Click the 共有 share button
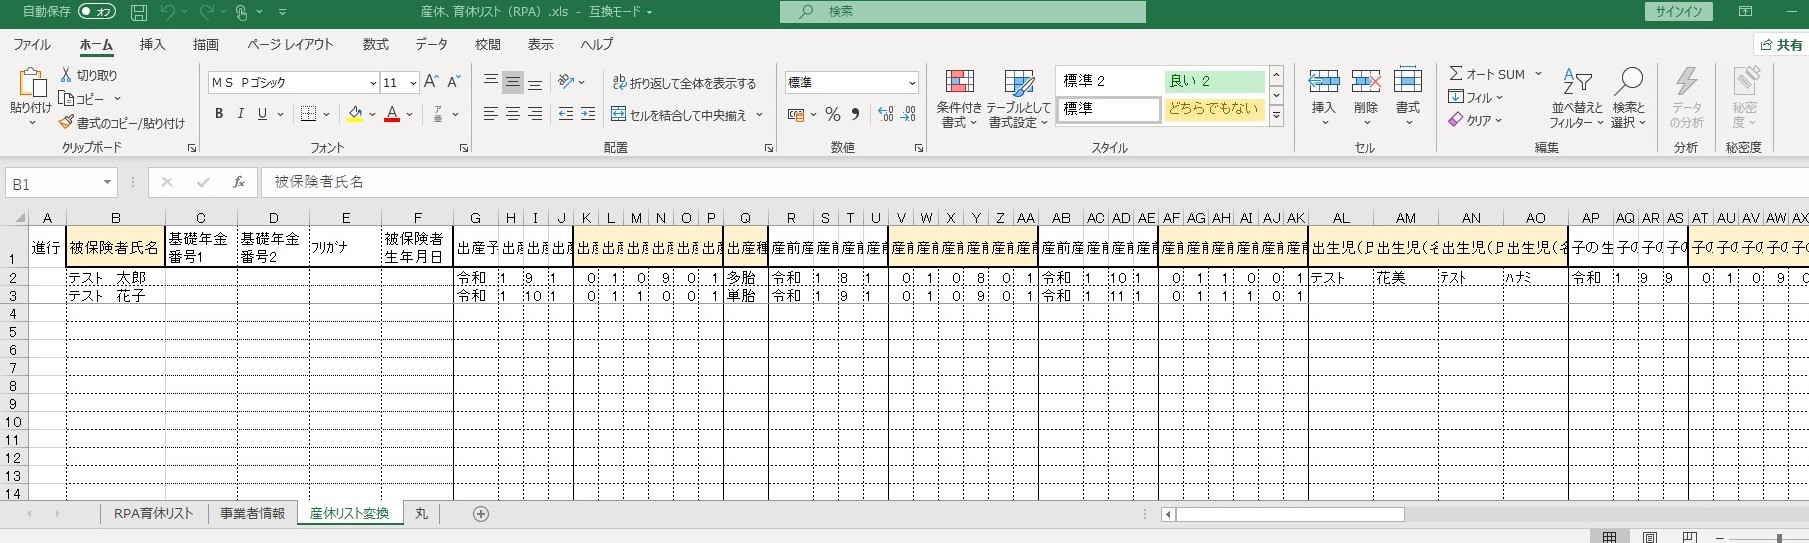This screenshot has height=543, width=1809. [1781, 45]
